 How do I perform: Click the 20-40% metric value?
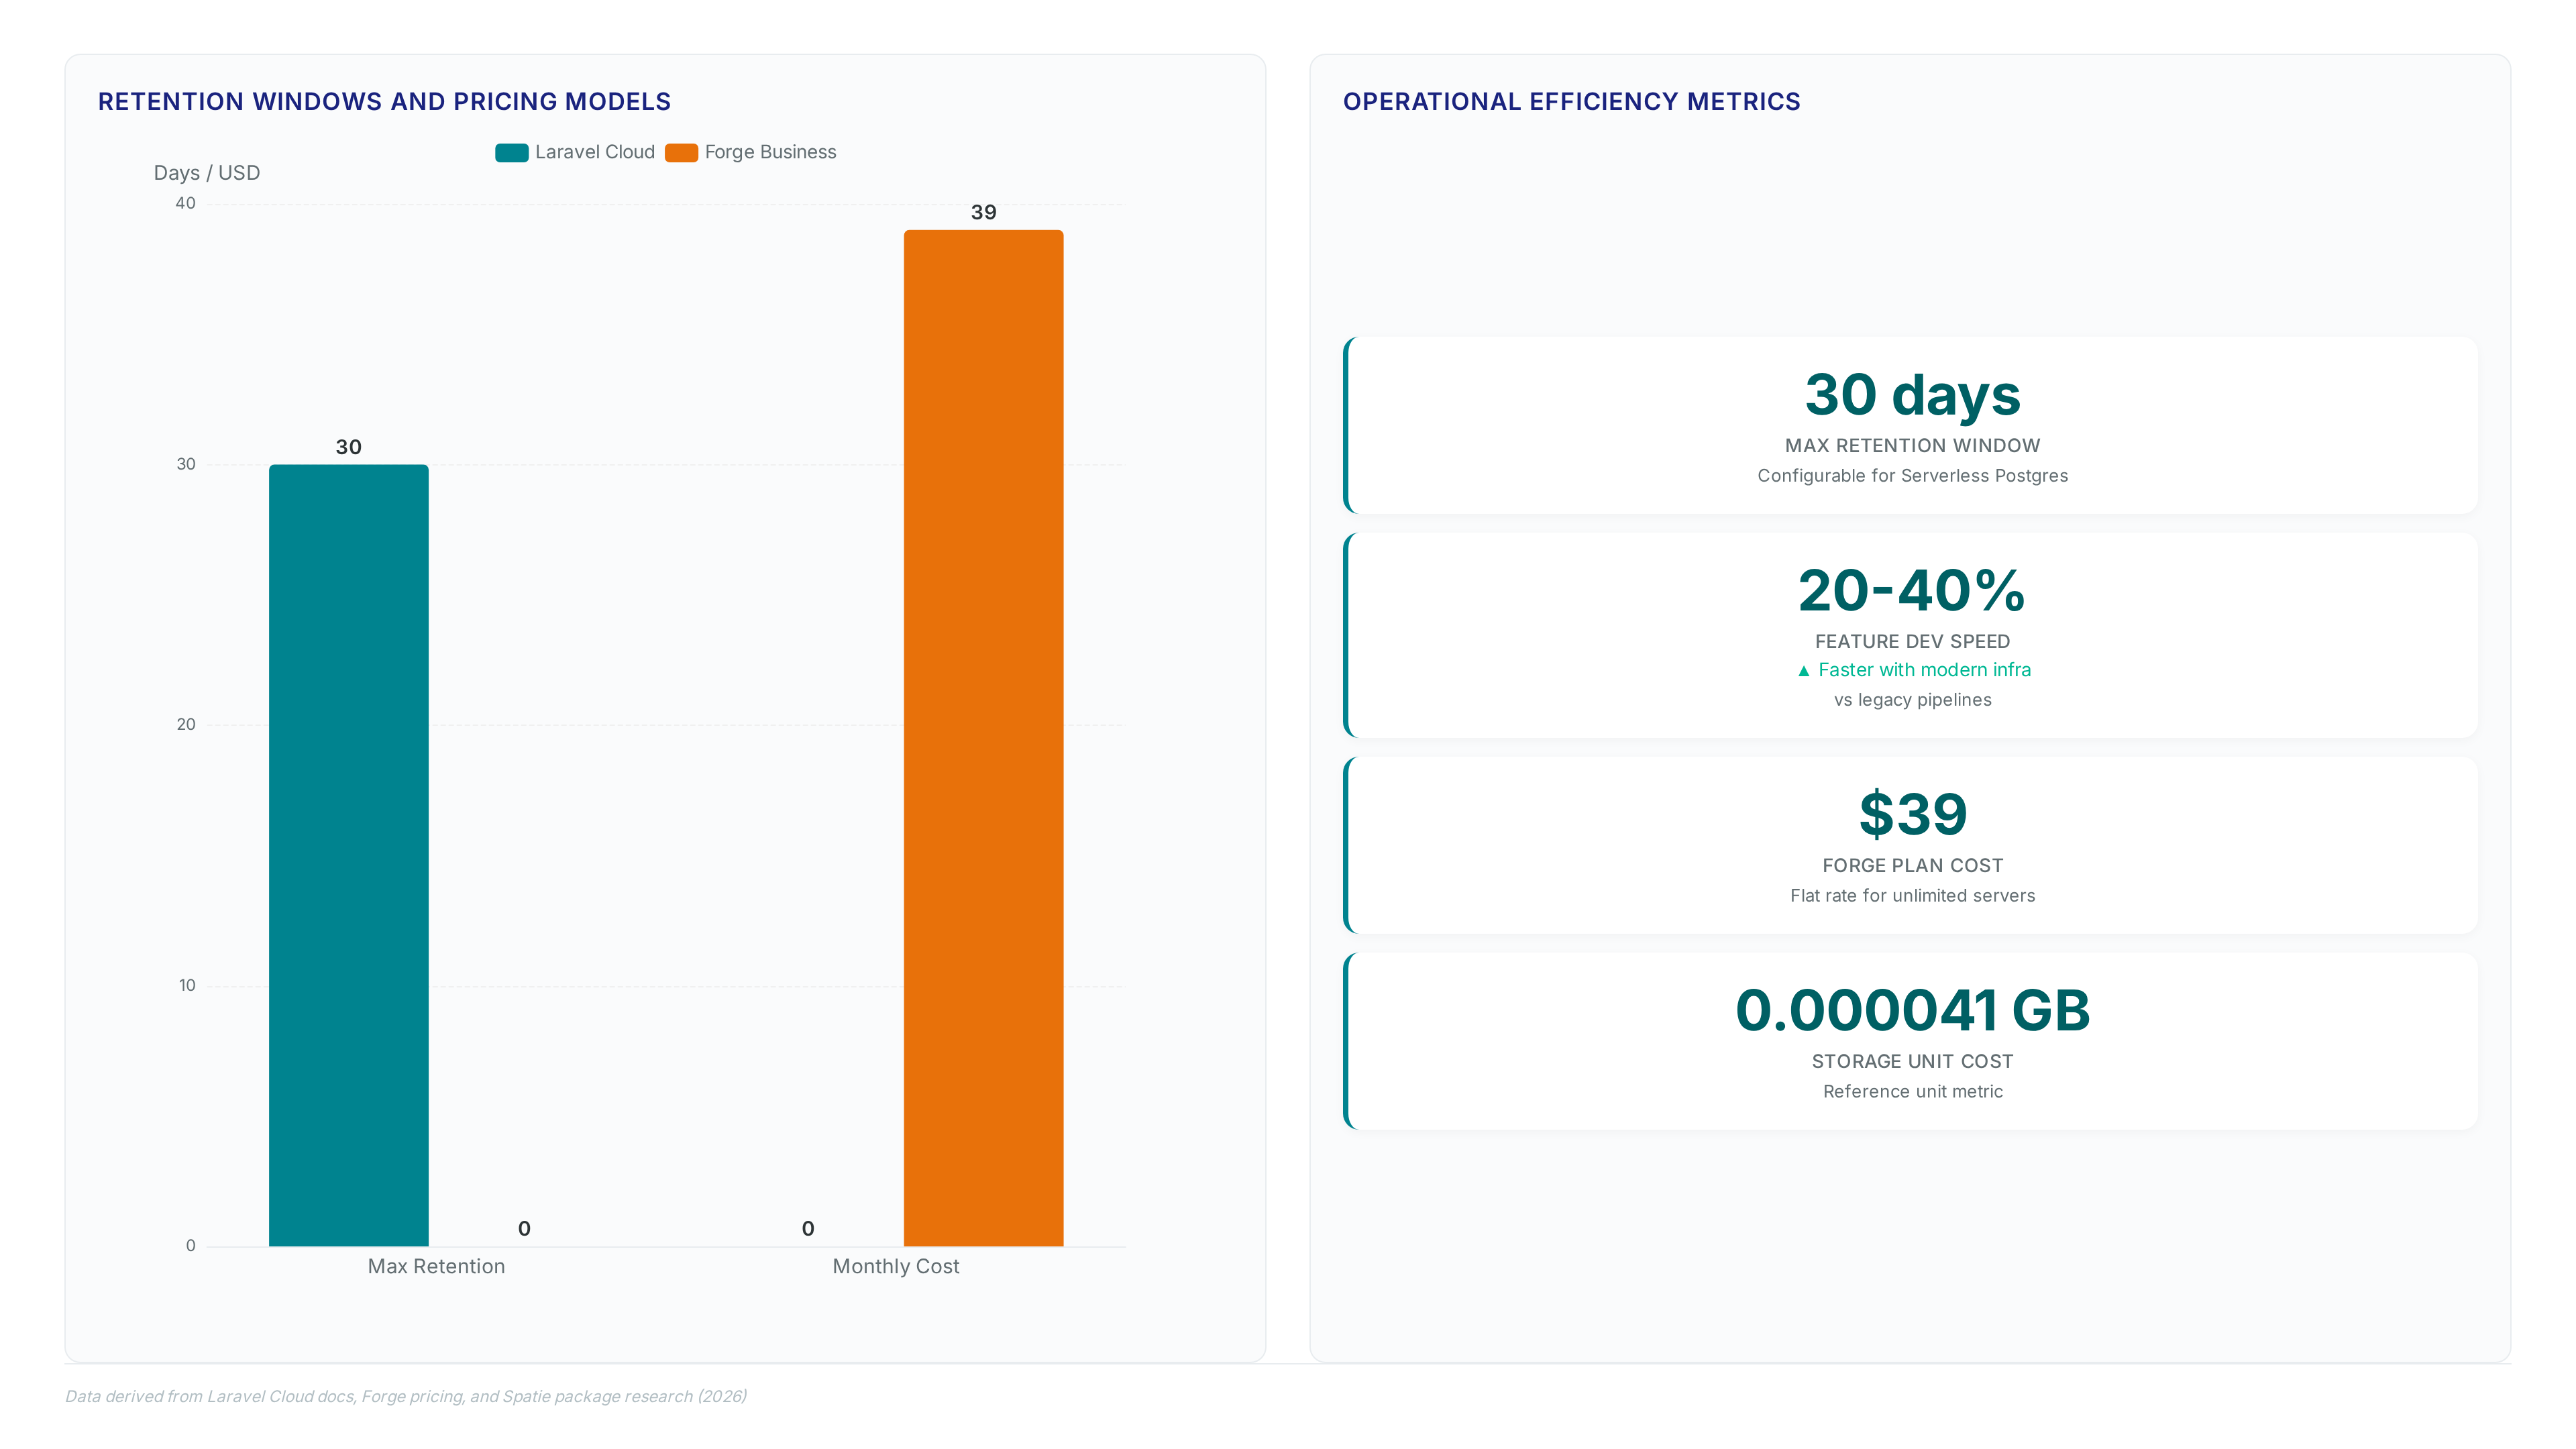coord(1912,590)
